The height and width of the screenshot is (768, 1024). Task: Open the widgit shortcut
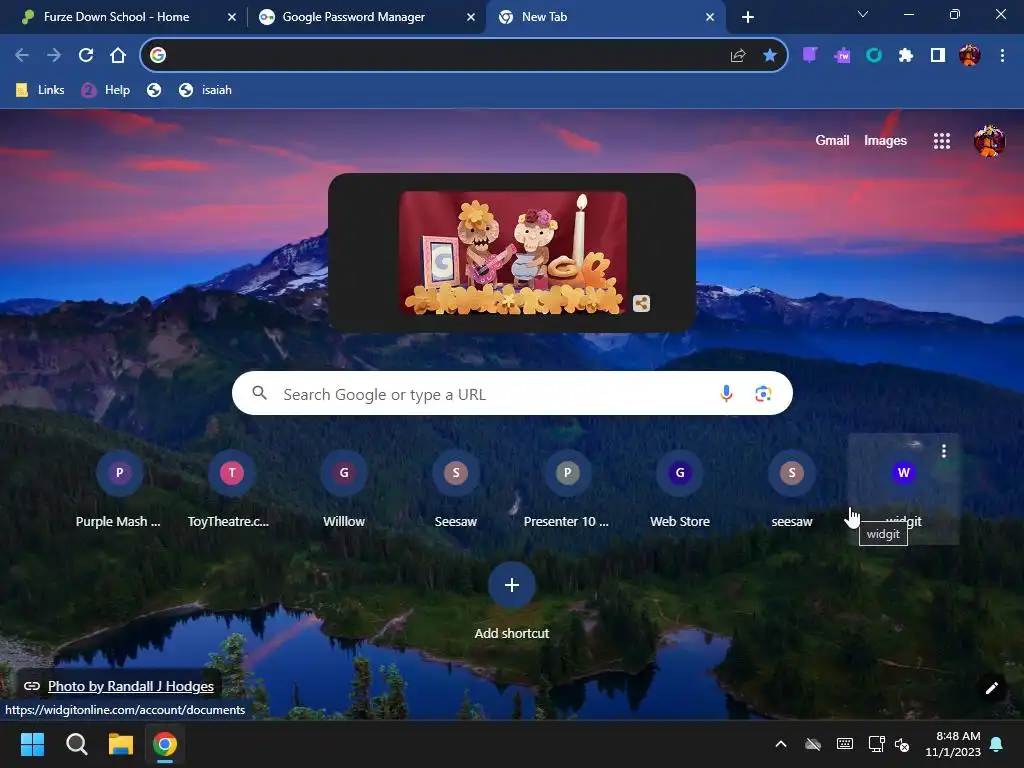coord(904,488)
